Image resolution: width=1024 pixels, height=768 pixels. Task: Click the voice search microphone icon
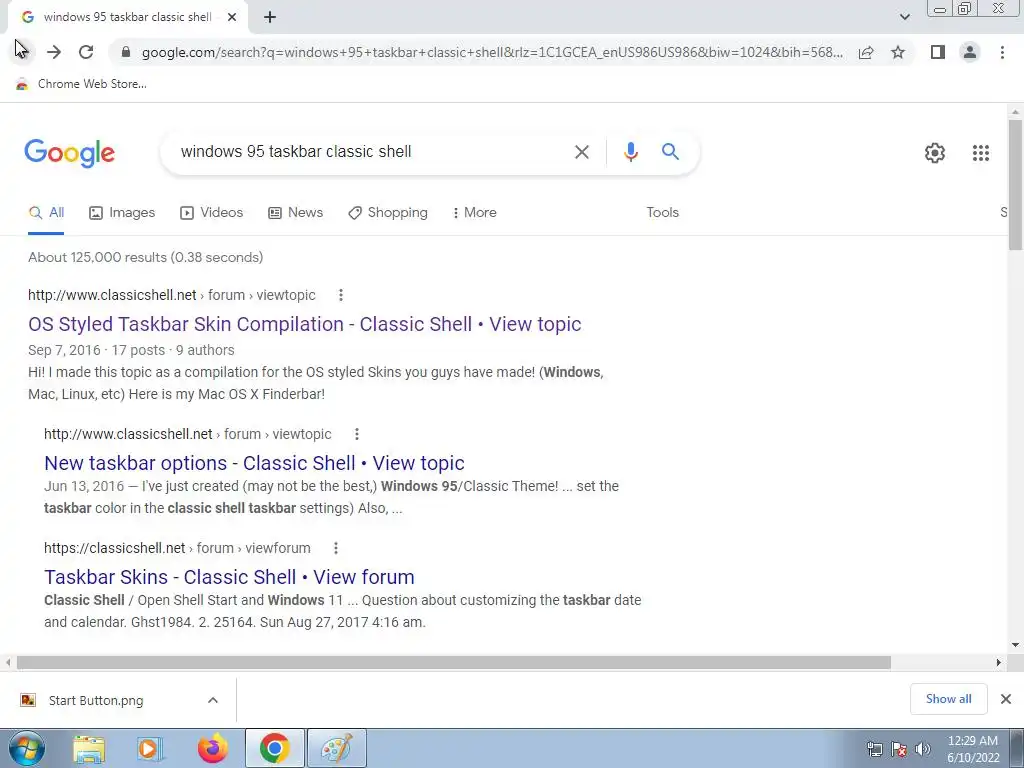click(630, 152)
